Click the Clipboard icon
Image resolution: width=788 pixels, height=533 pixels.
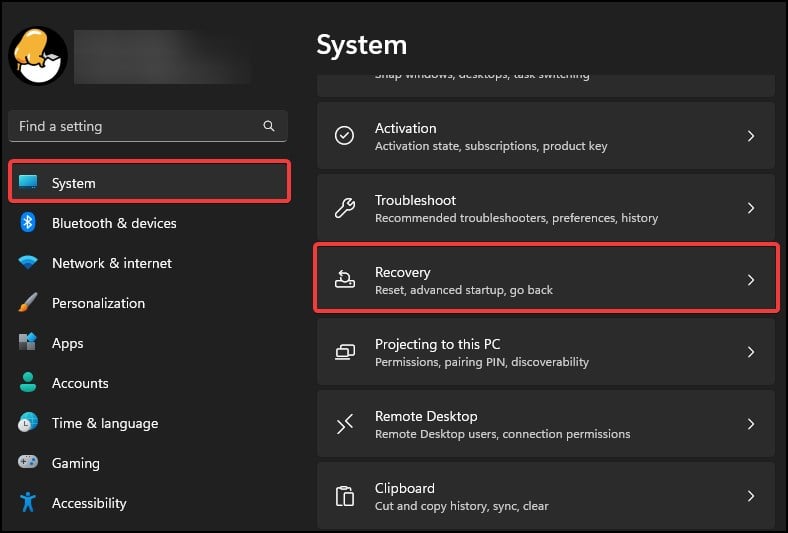pyautogui.click(x=345, y=496)
